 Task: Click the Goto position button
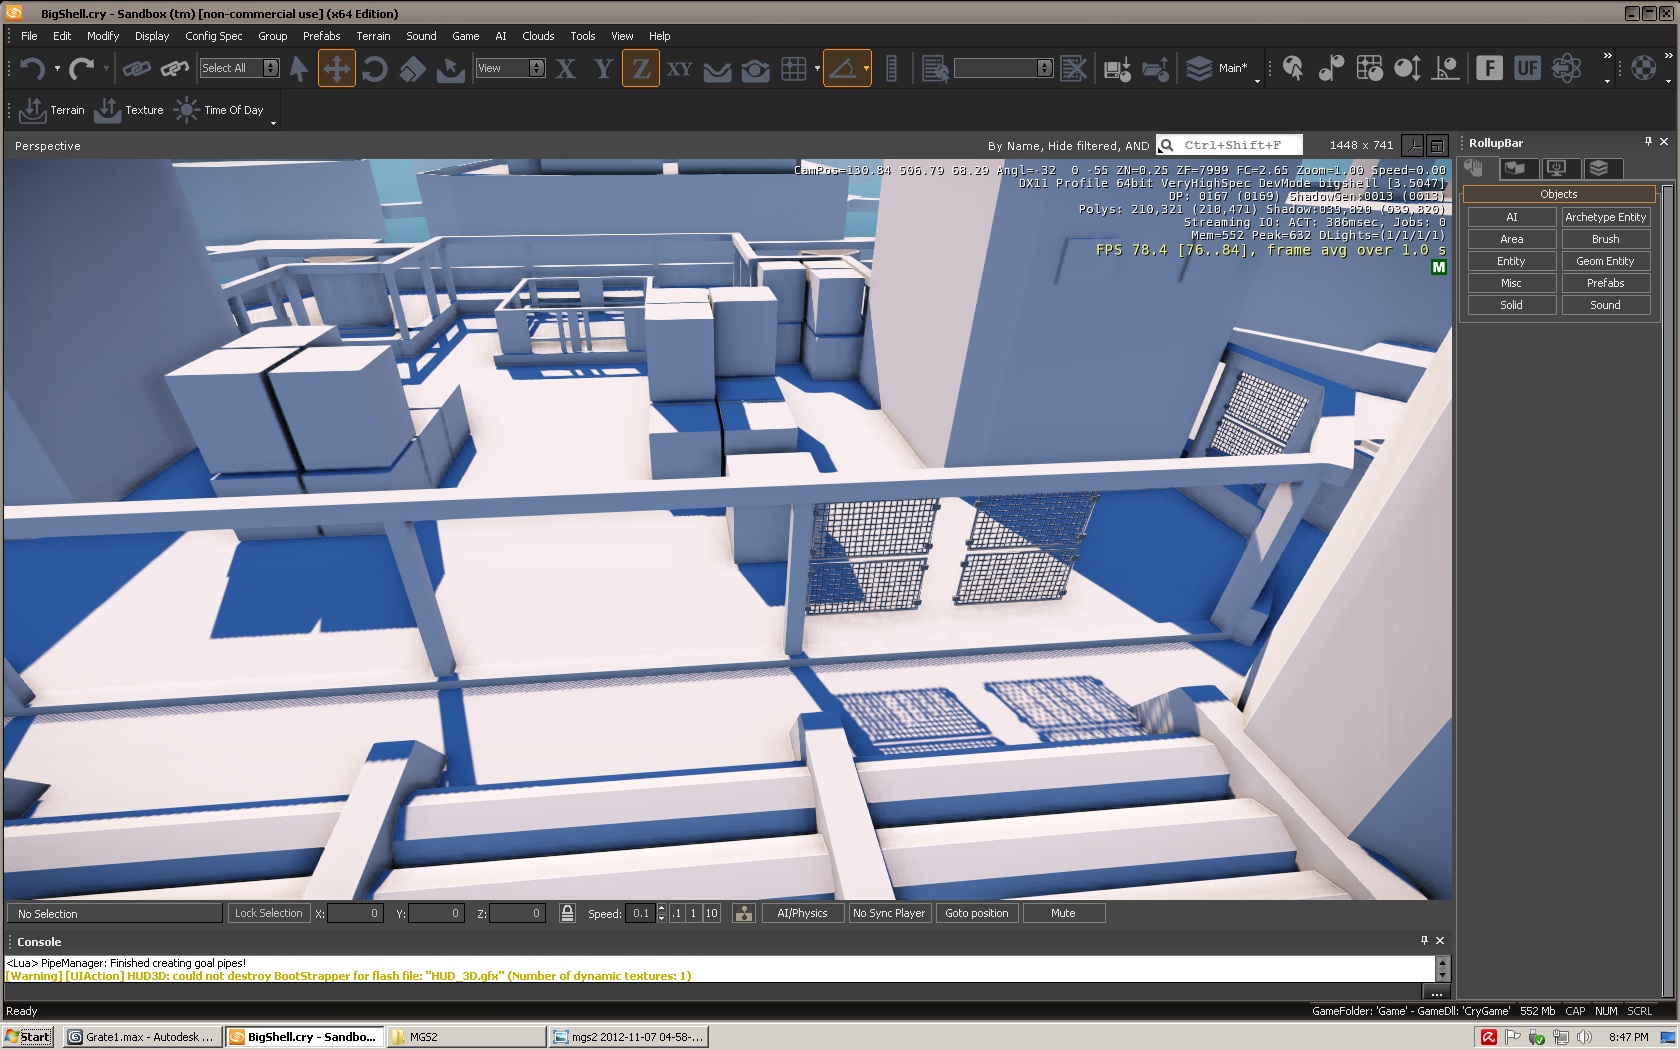point(976,913)
